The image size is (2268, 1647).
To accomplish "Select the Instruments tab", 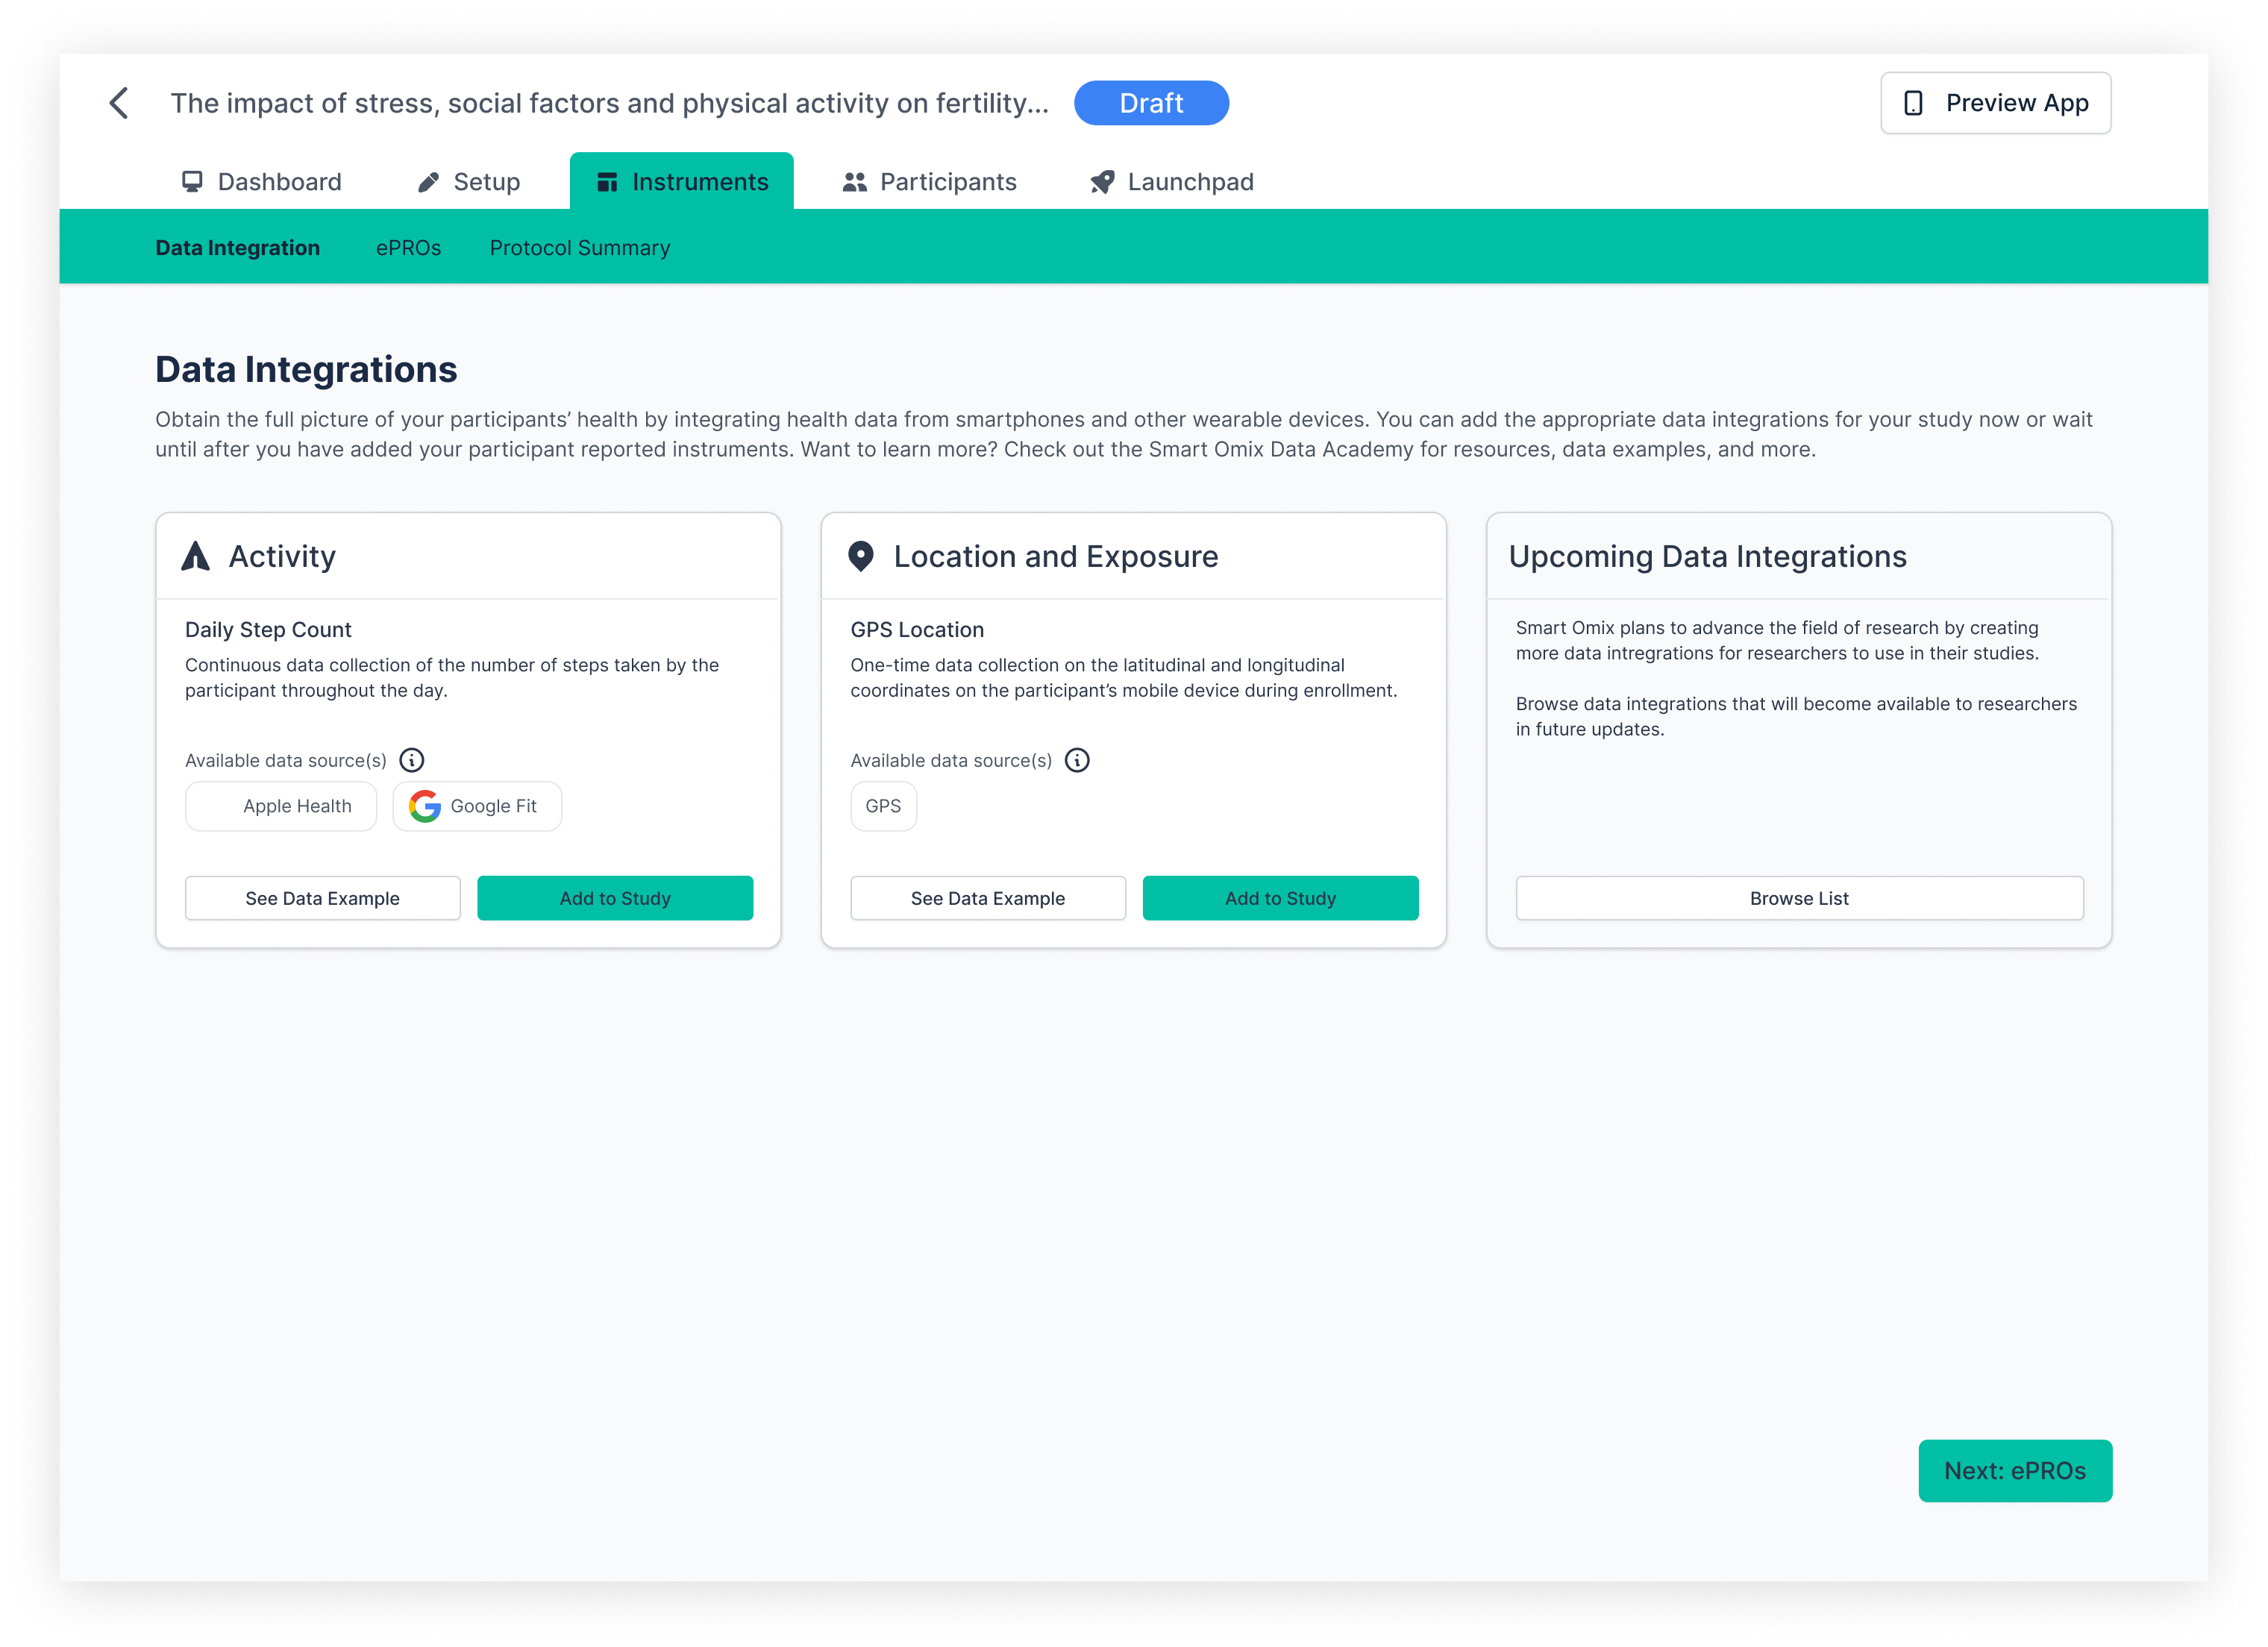I will coord(682,182).
